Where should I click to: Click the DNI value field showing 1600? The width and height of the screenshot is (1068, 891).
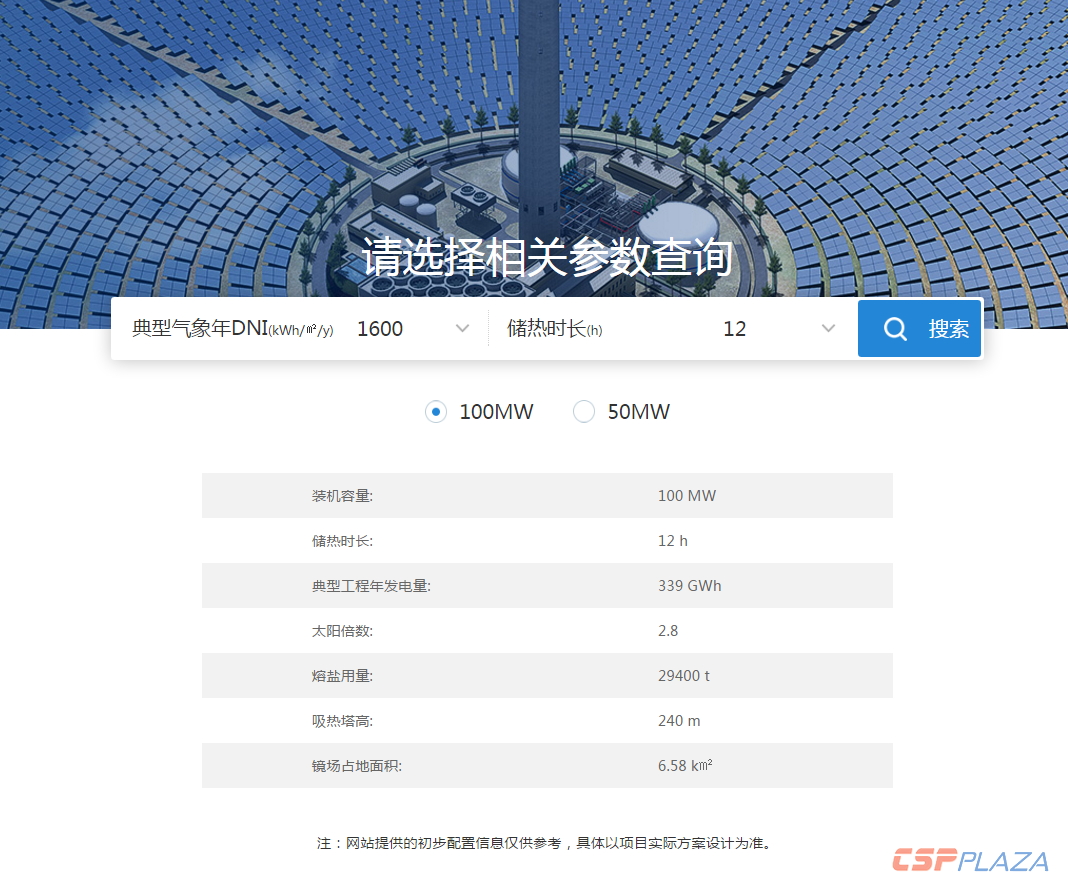tap(380, 328)
